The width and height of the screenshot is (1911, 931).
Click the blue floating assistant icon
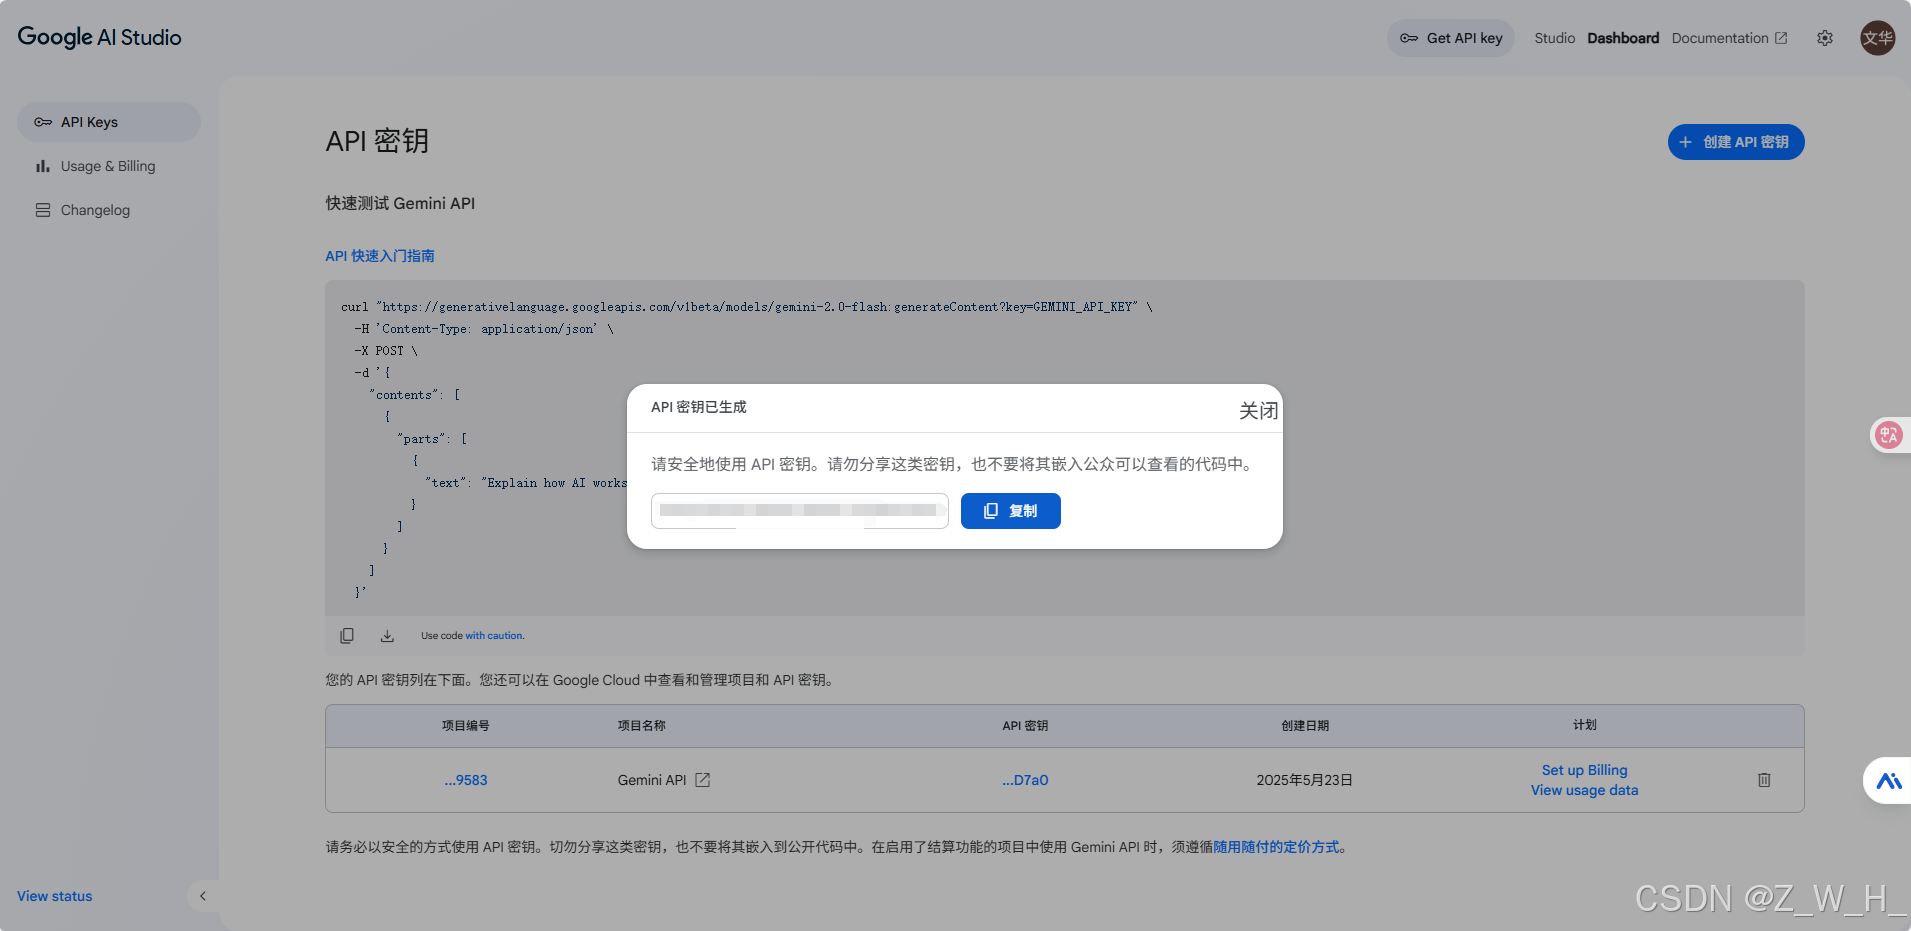1888,781
